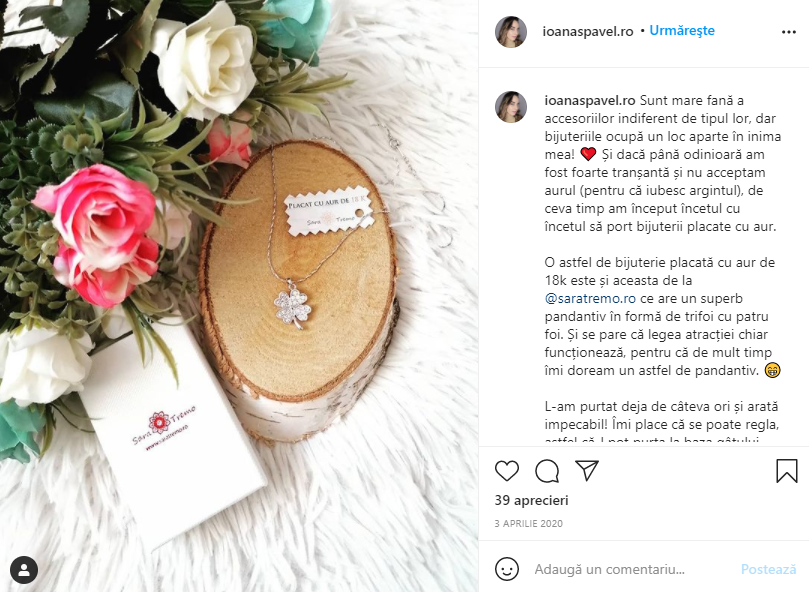Open comments via the speech bubble icon
Viewport: 809px width, 592px height.
tap(547, 471)
